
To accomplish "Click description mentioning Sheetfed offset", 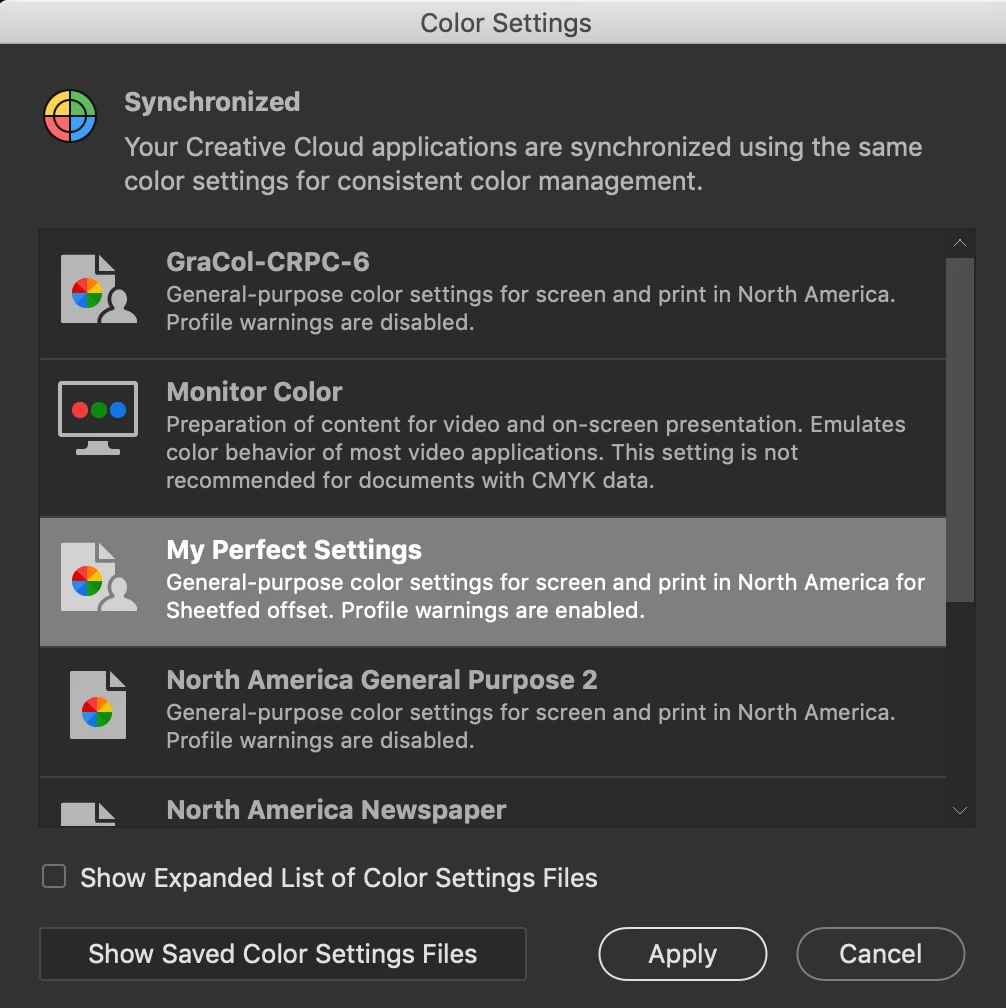I will pyautogui.click(x=546, y=597).
